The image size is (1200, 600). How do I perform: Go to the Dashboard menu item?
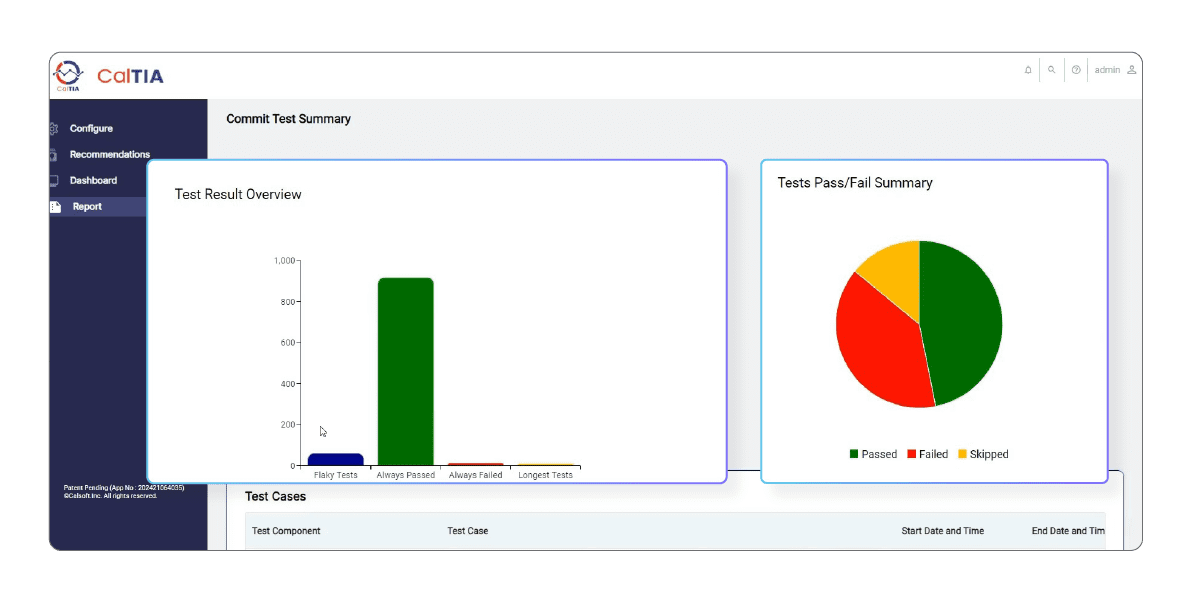93,181
